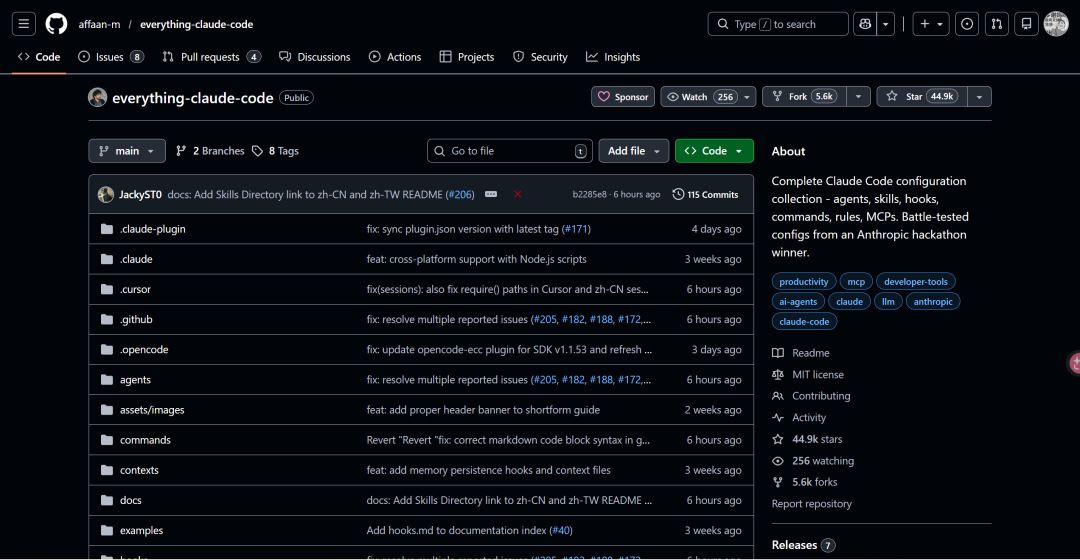This screenshot has width=1080, height=560.
Task: Click the GitHub logo icon
Action: [56, 24]
